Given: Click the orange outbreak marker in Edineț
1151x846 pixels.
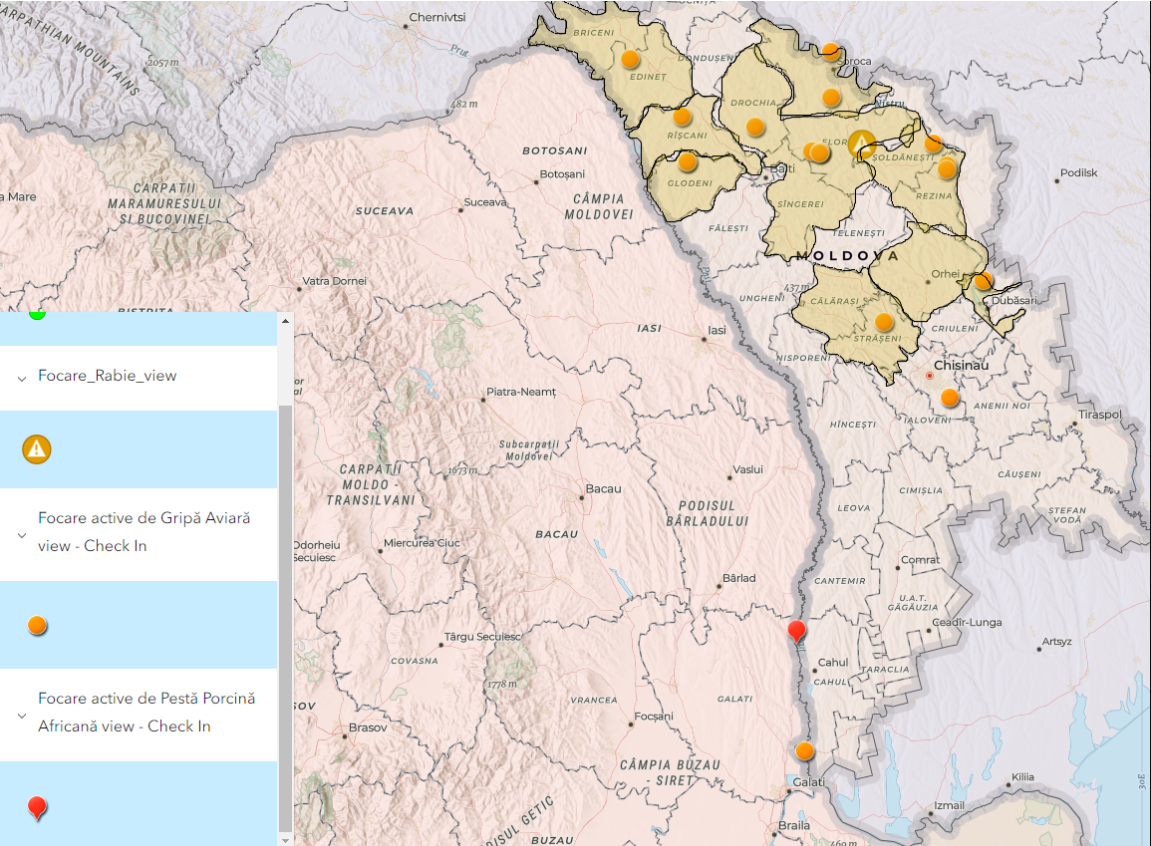Looking at the screenshot, I should (630, 59).
